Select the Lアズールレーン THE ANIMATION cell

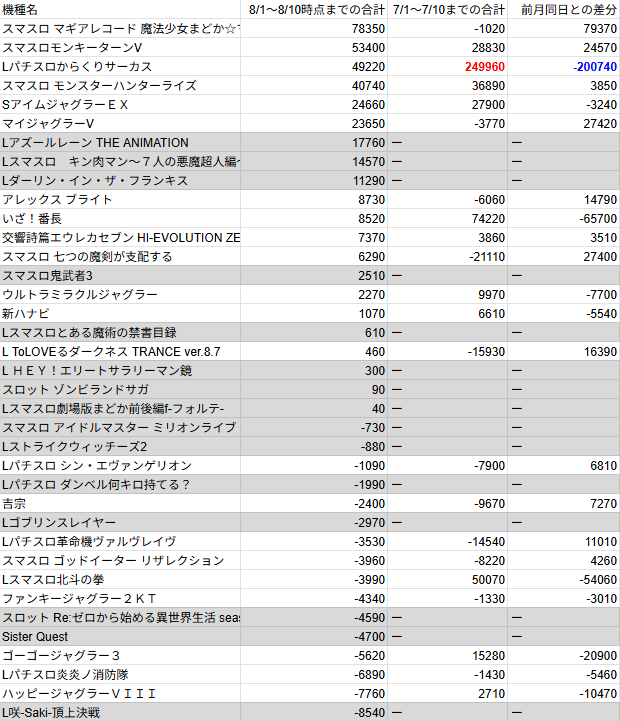120,143
